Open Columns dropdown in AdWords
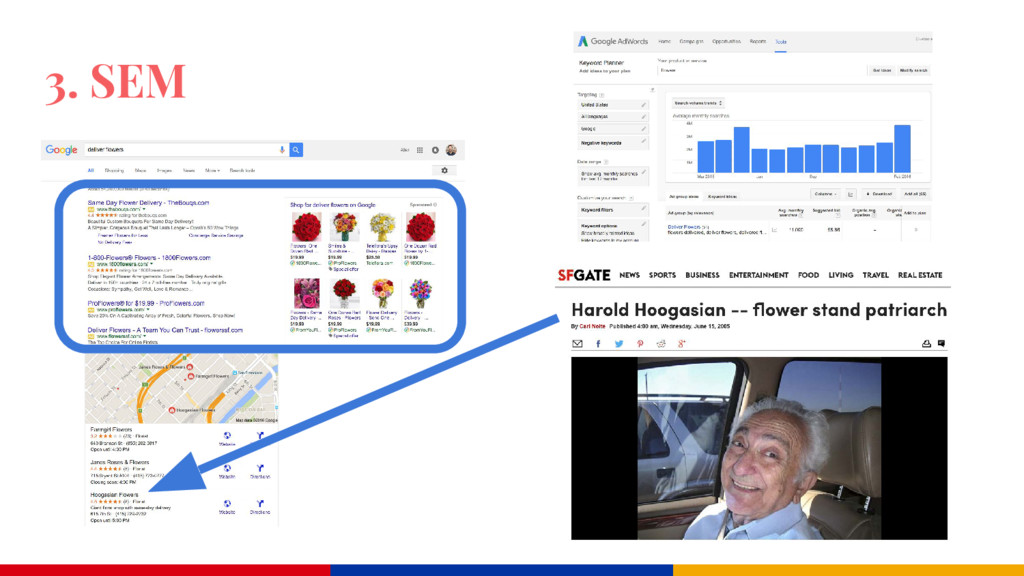 (825, 194)
